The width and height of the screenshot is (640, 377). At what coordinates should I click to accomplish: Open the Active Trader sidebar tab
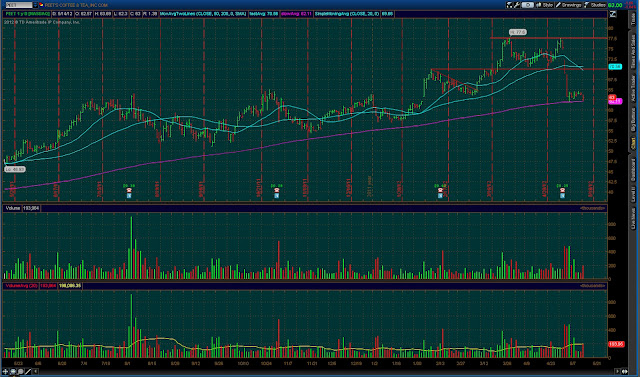[633, 89]
